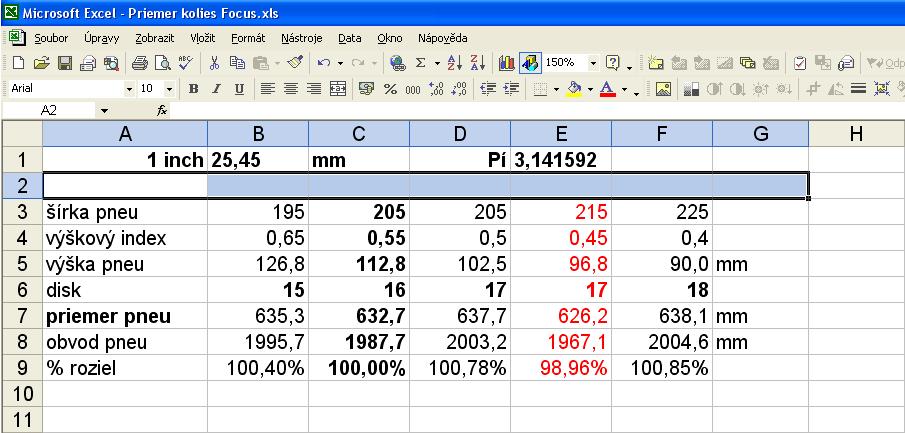Launch the Chart Wizard icon
Viewport: 905px width, 433px height.
(x=506, y=63)
